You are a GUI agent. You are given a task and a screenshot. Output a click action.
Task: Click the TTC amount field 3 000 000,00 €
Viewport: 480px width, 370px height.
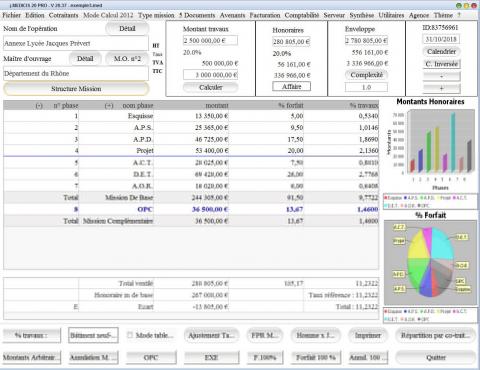(210, 75)
